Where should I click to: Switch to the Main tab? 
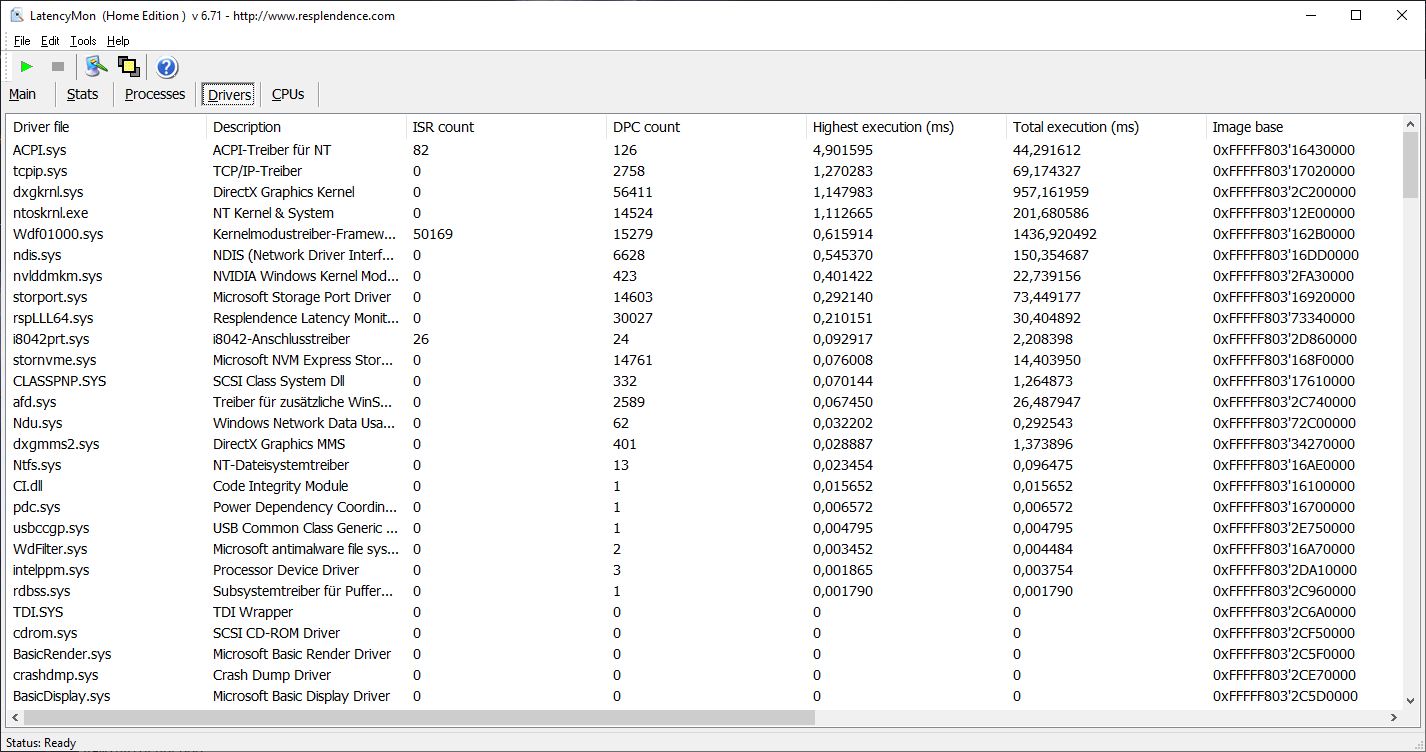23,94
